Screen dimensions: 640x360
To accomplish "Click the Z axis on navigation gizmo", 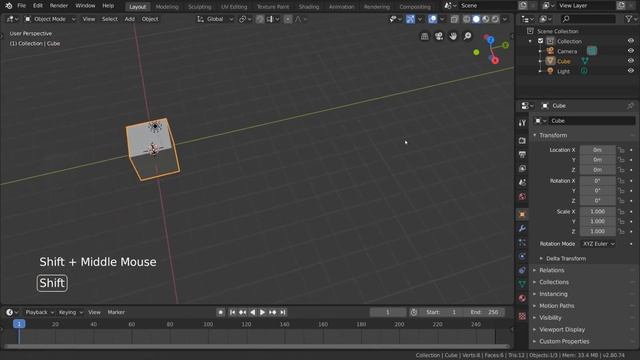I will tap(490, 40).
